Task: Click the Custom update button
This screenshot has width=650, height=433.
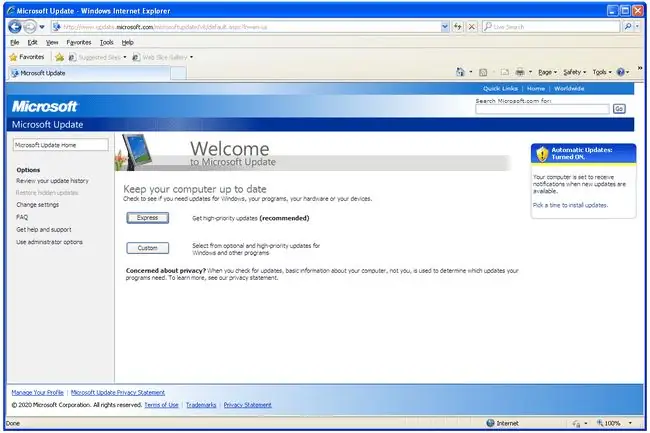Action: 148,248
